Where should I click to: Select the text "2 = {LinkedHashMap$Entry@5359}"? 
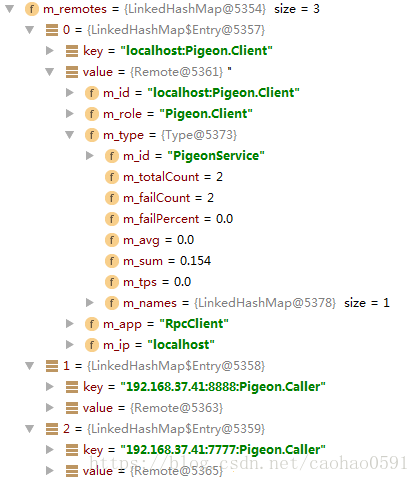[x=164, y=429]
